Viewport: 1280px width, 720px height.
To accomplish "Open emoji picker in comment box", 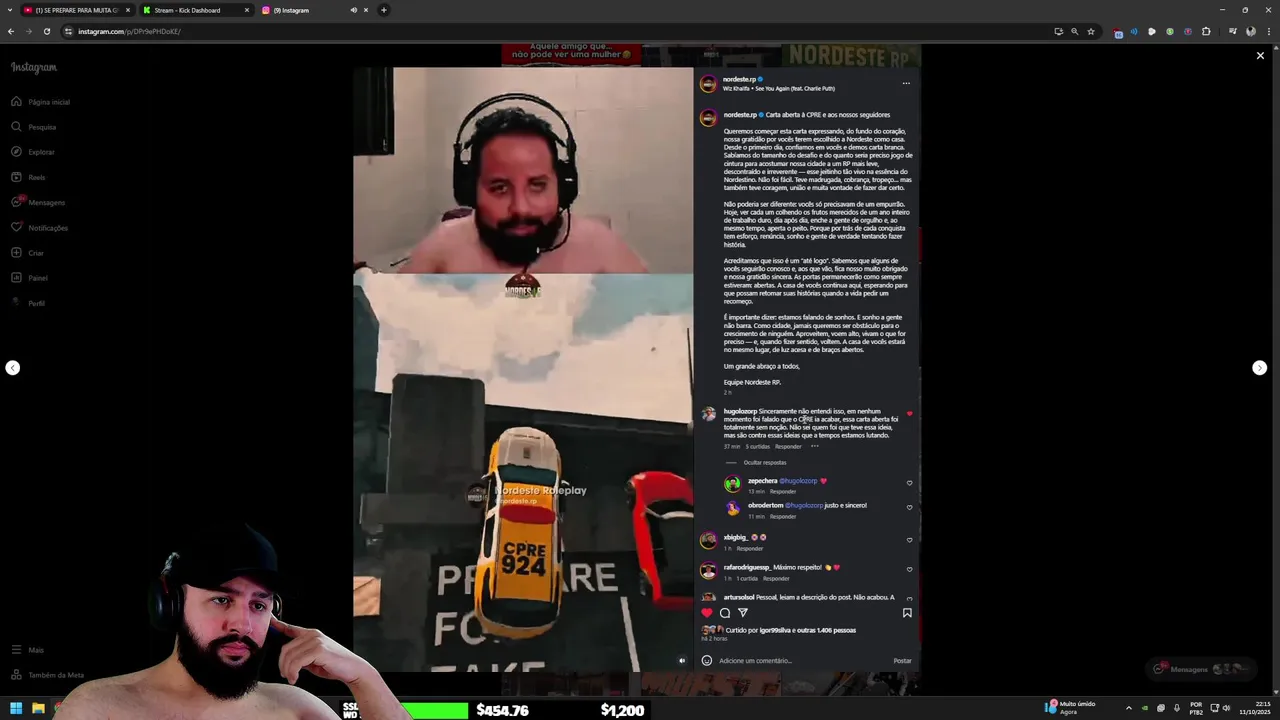I will 707,660.
